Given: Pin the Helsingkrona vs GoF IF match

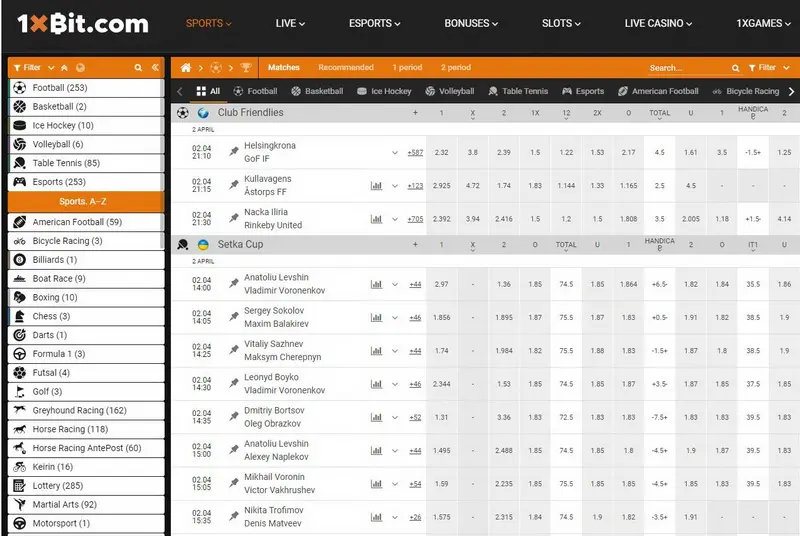Looking at the screenshot, I should point(234,151).
